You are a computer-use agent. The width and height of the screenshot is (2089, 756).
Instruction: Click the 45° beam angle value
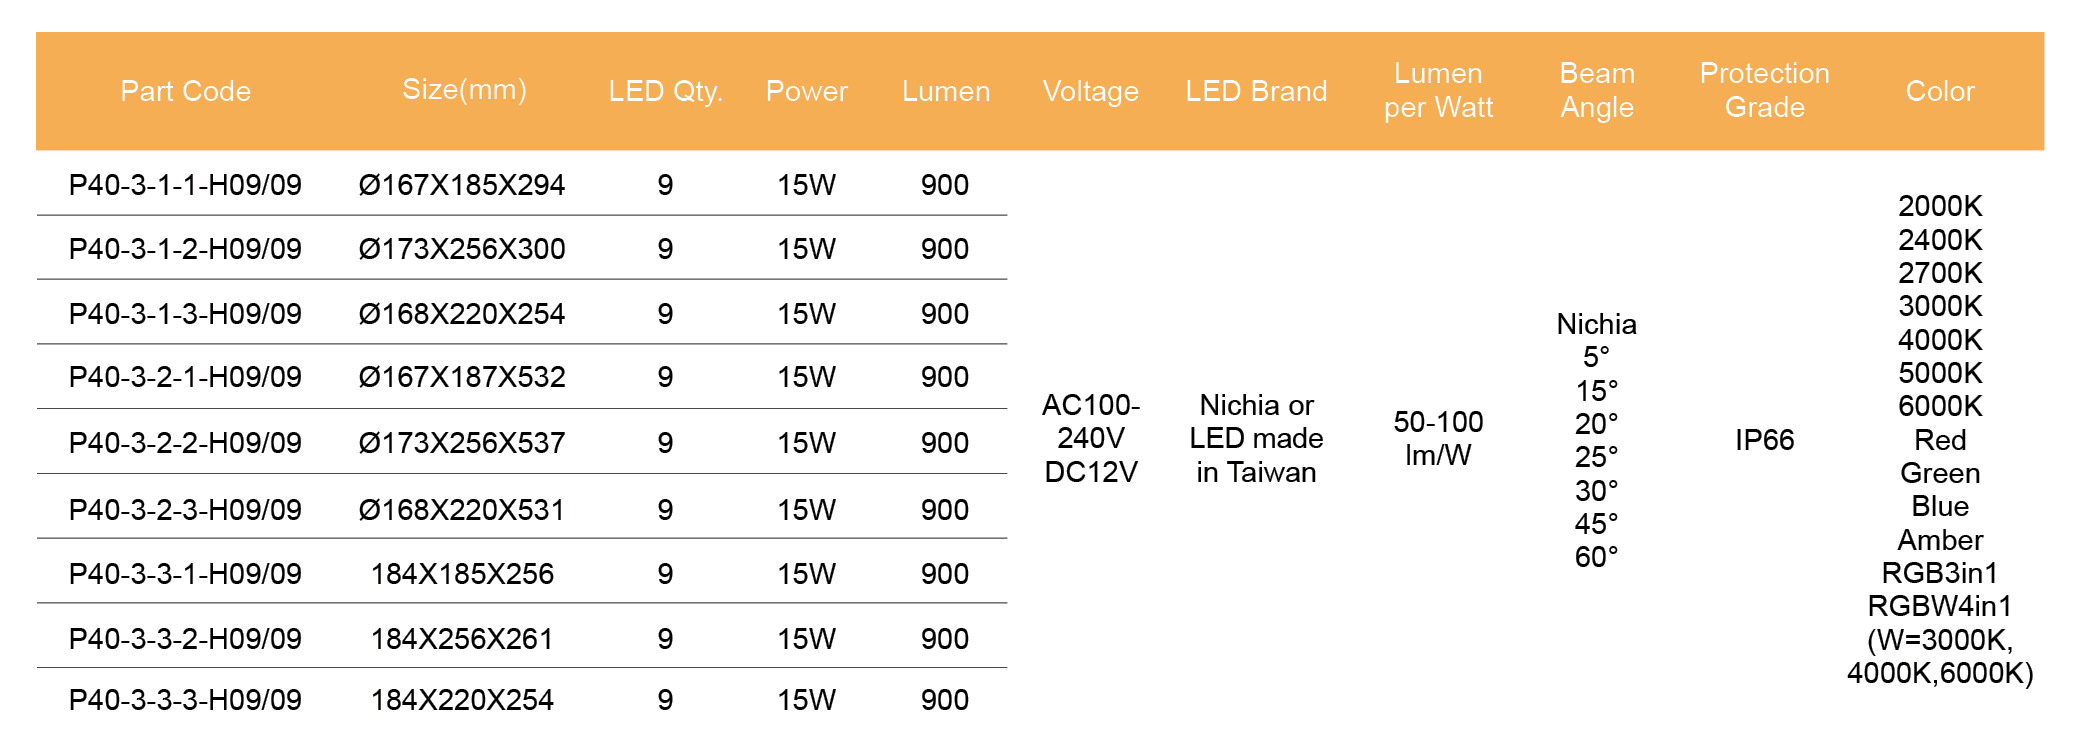point(1596,524)
